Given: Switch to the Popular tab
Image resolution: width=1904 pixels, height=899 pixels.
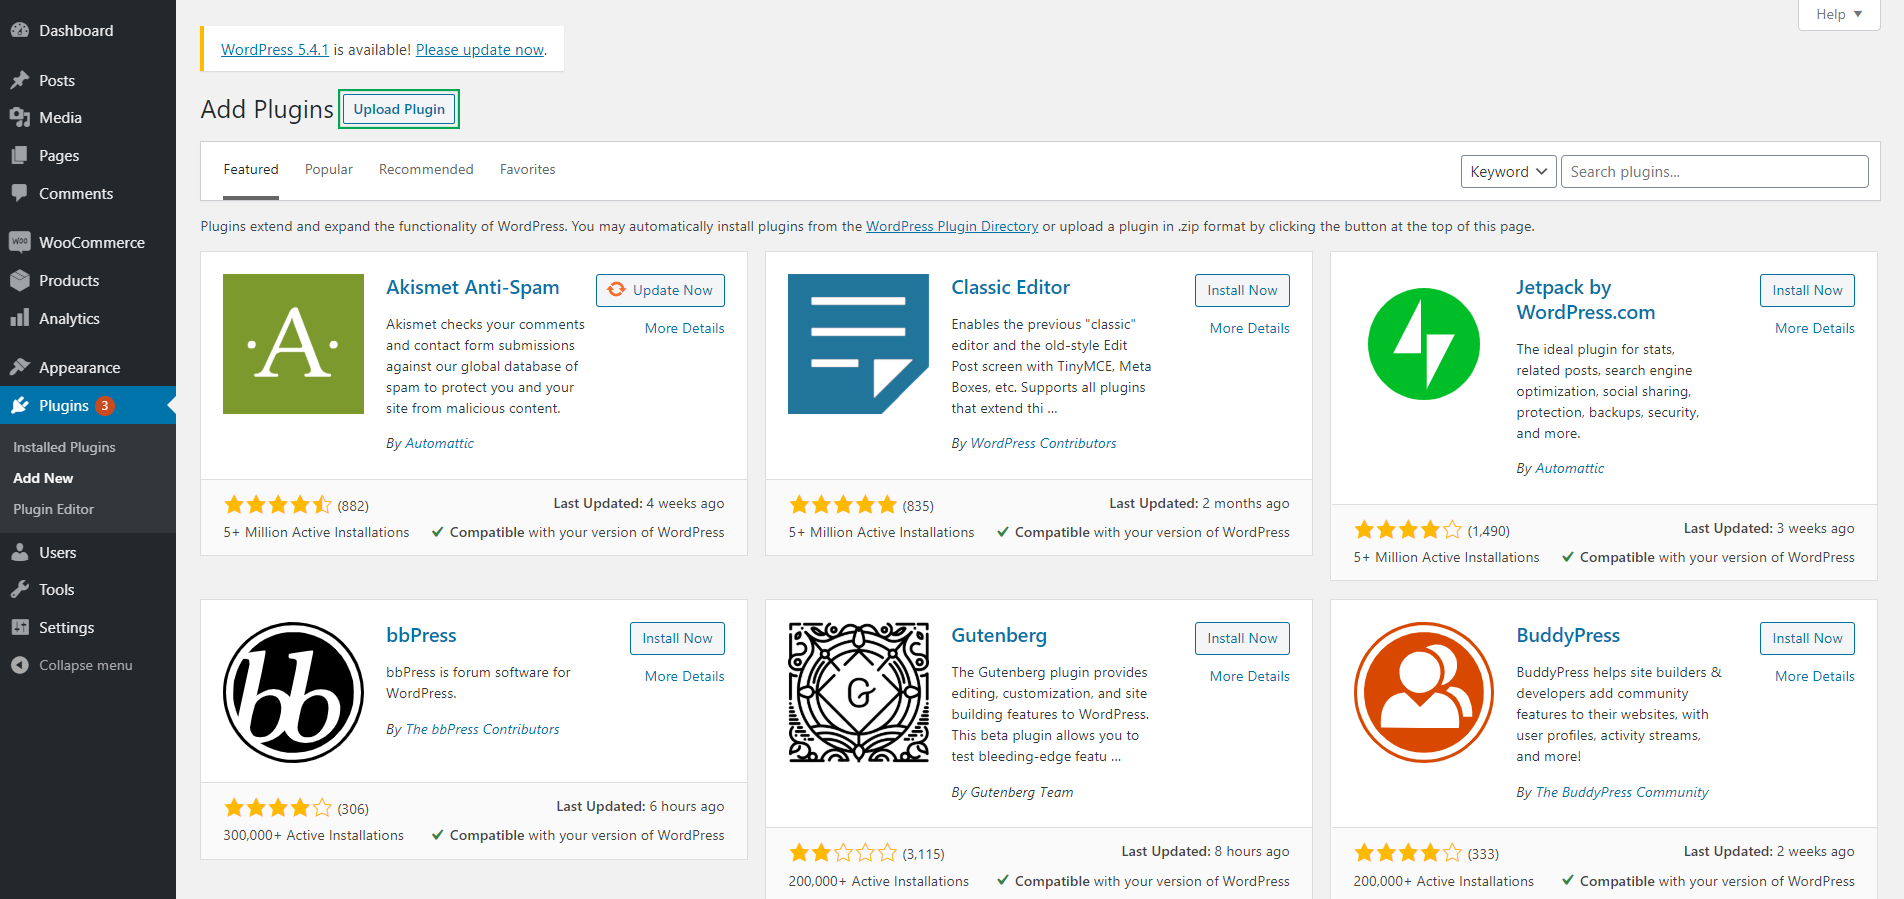Looking at the screenshot, I should 329,170.
